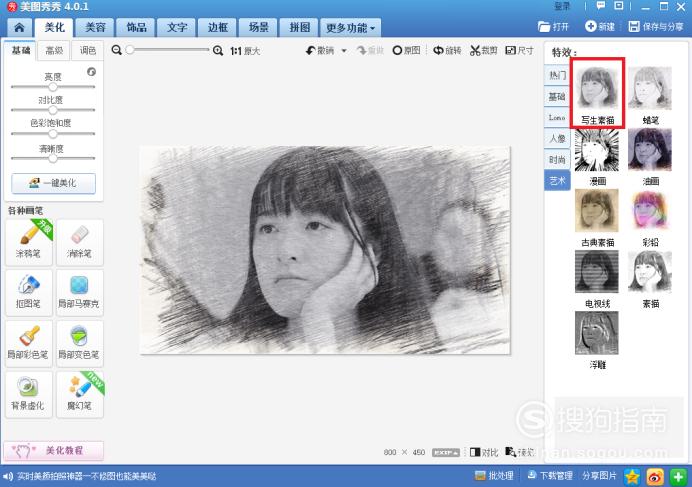Image resolution: width=692 pixels, height=487 pixels.
Task: Click the 对比 compare icon
Action: [x=475, y=452]
